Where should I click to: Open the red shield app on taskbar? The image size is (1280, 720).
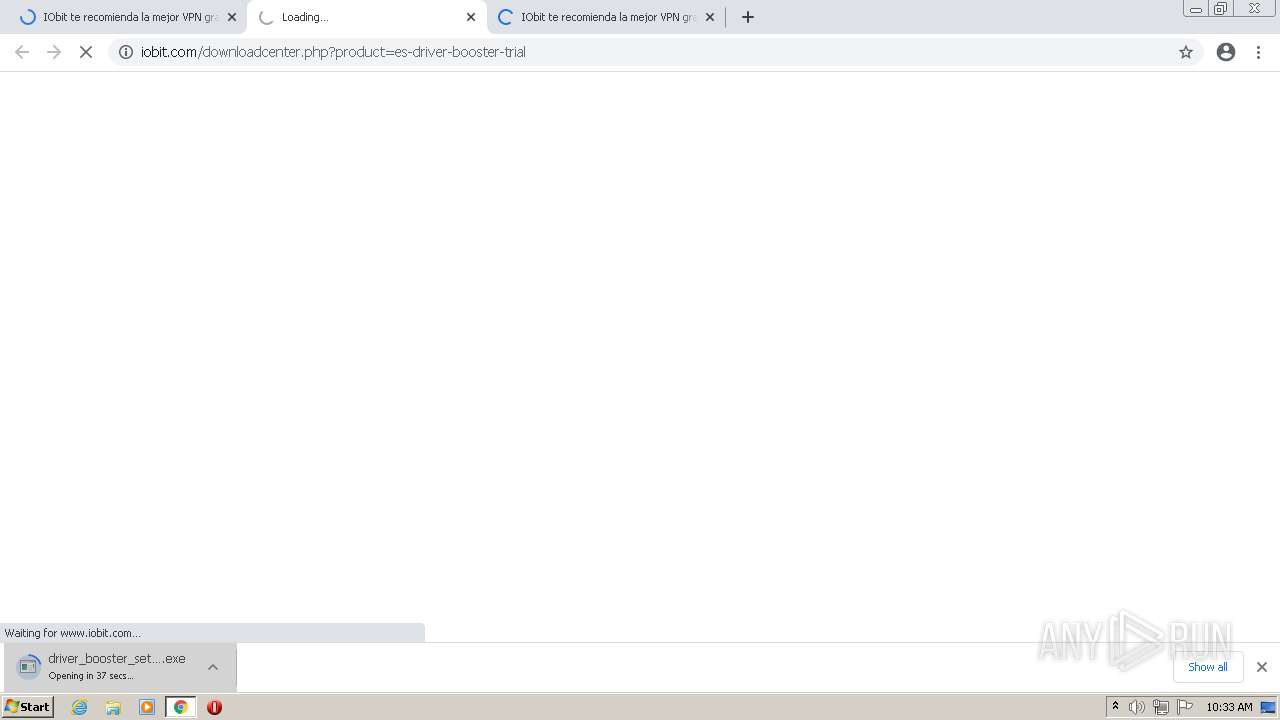click(214, 707)
